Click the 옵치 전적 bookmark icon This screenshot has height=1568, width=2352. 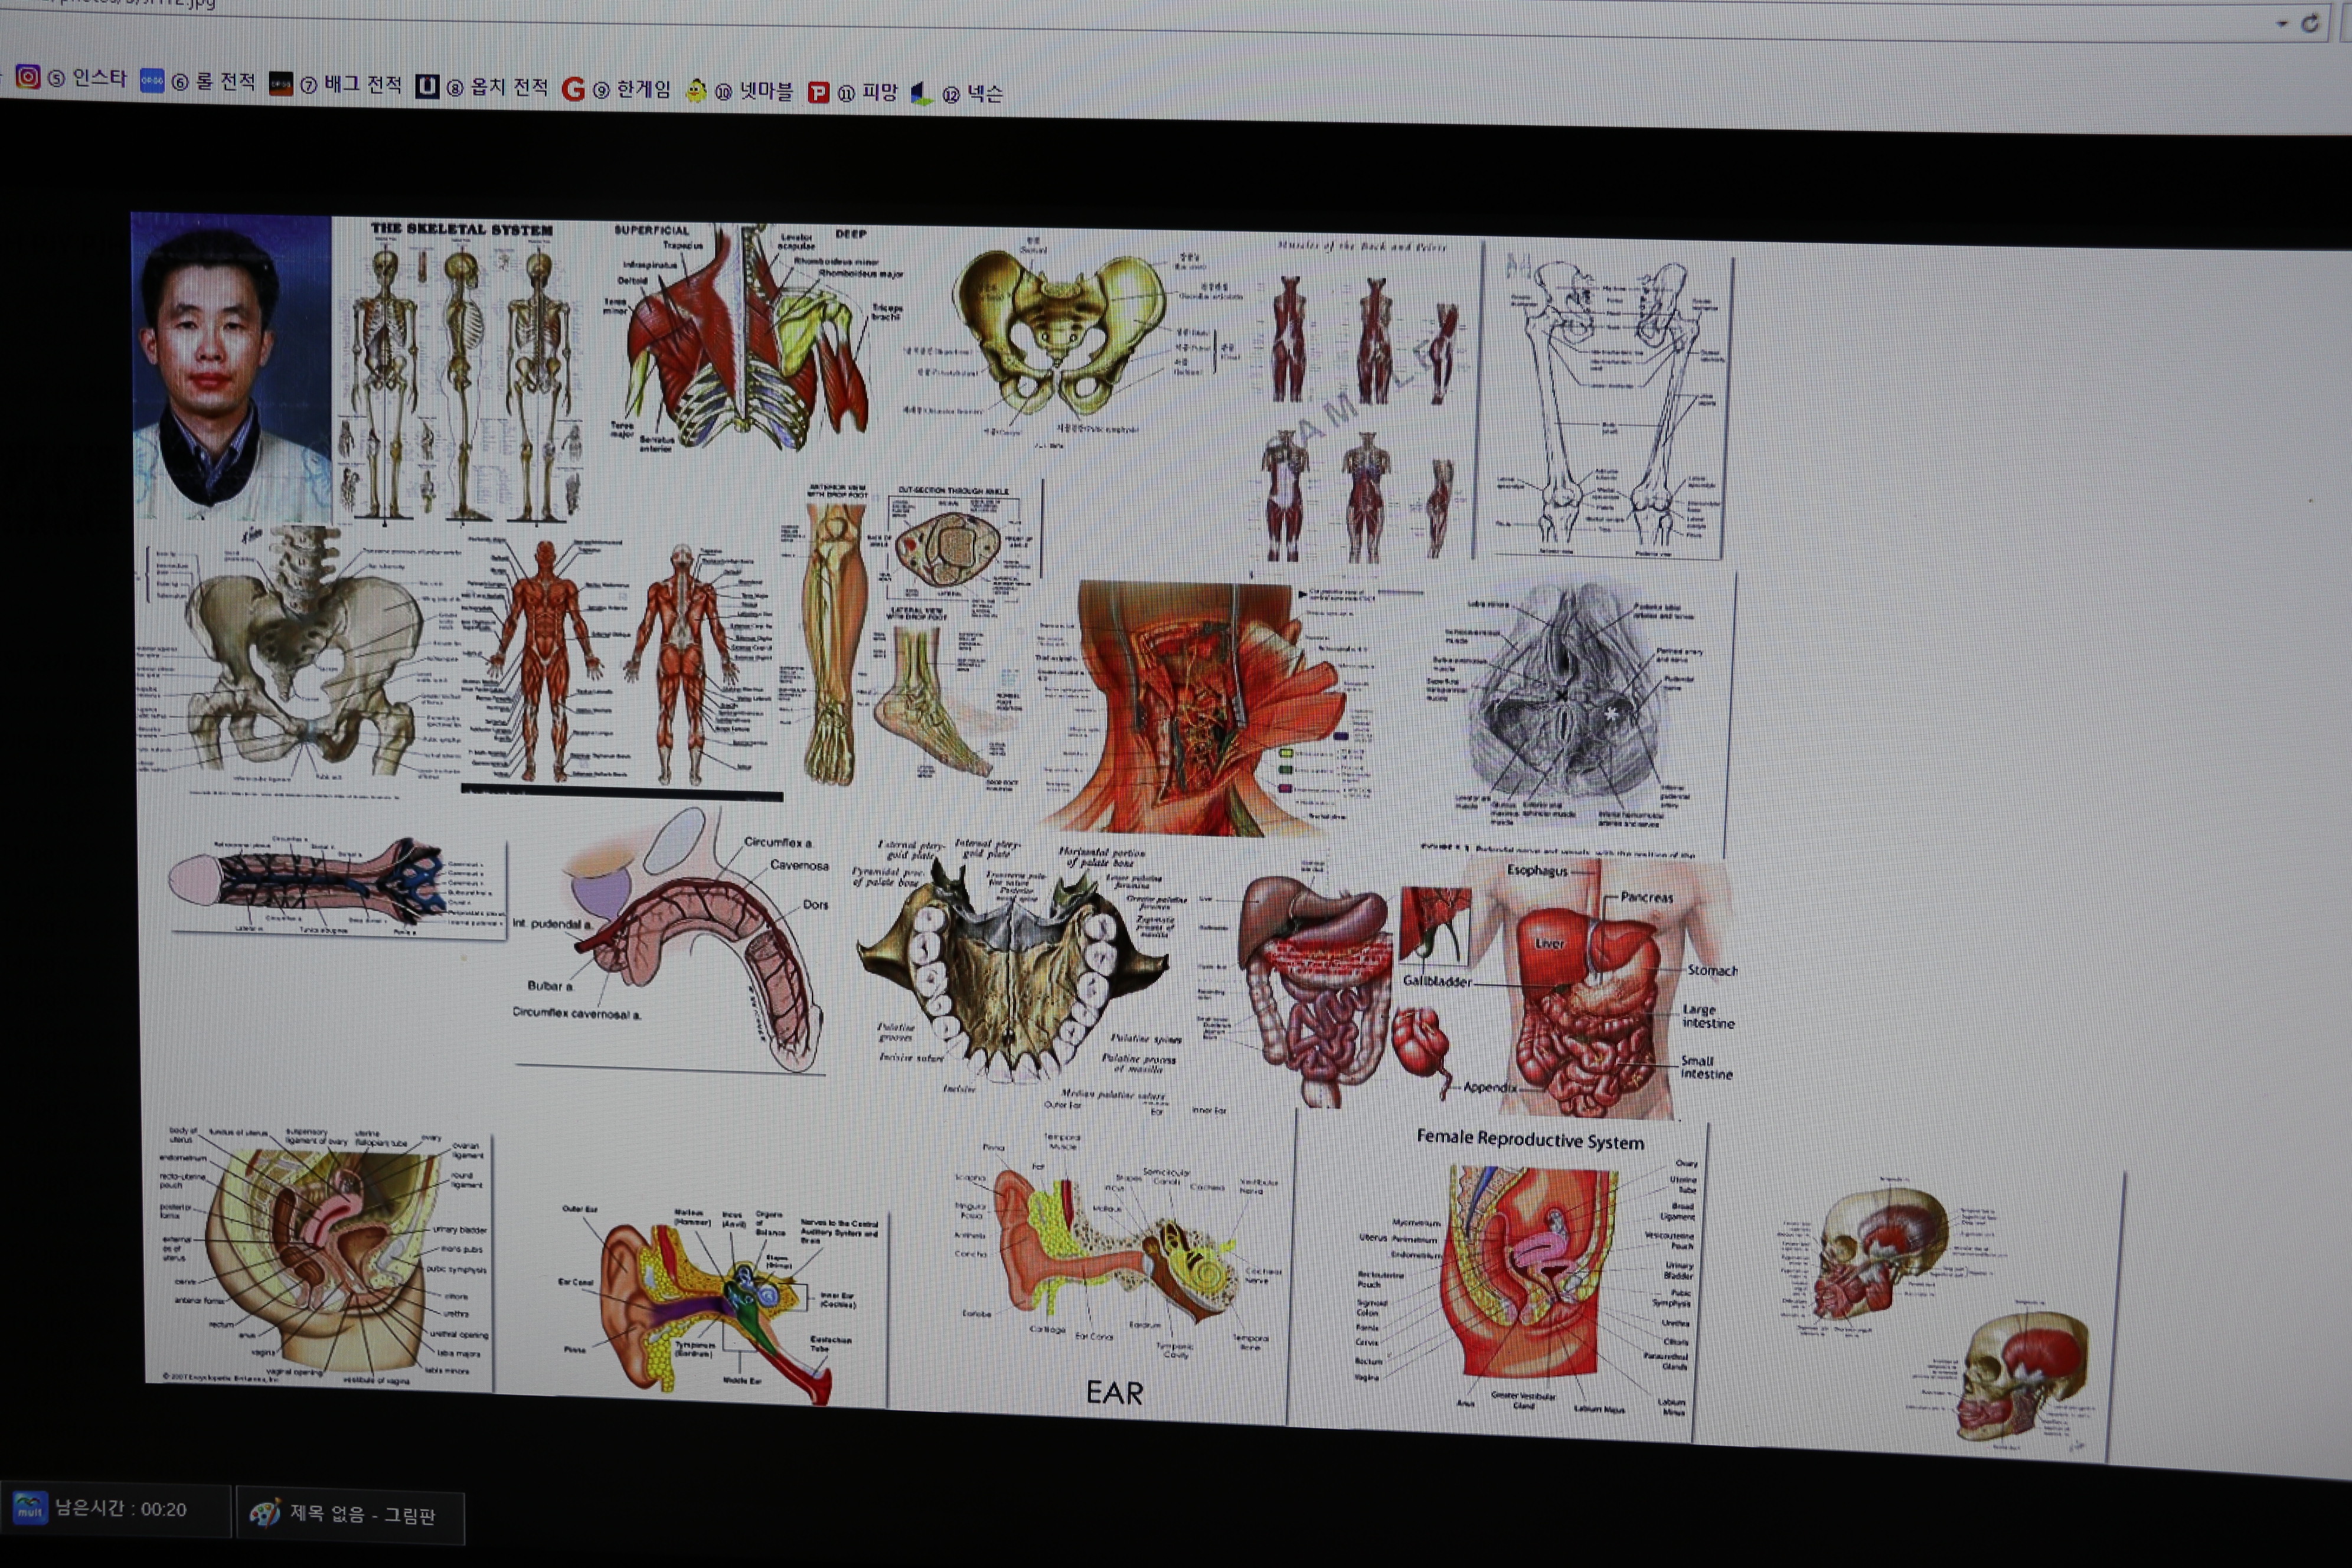point(427,87)
